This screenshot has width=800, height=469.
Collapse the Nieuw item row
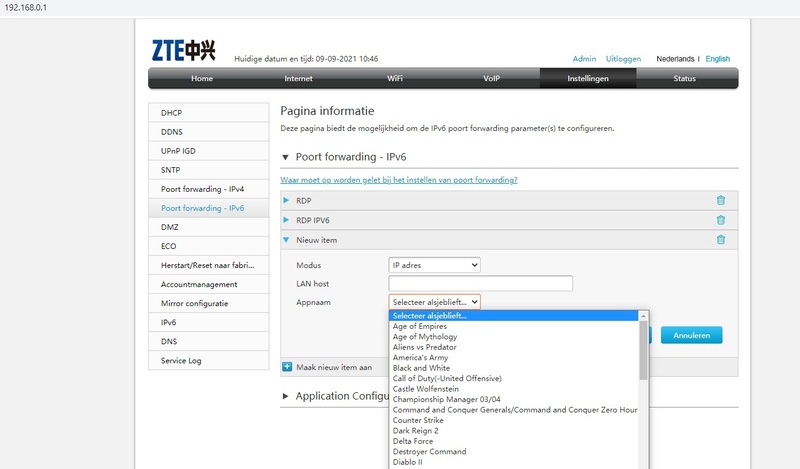tap(286, 239)
